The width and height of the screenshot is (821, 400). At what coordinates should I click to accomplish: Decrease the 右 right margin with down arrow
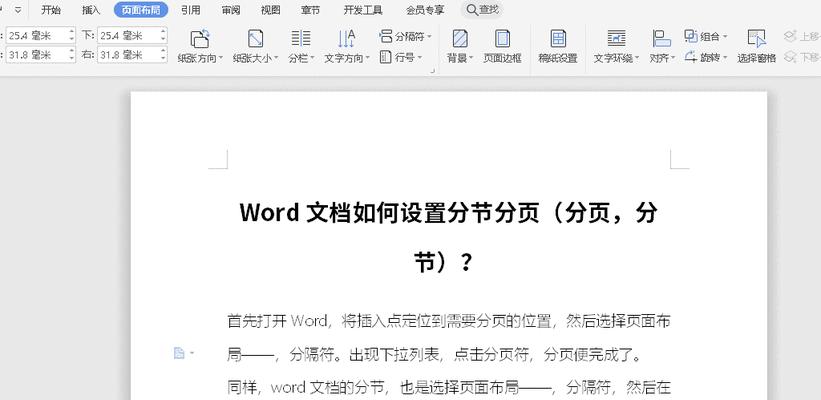click(163, 59)
